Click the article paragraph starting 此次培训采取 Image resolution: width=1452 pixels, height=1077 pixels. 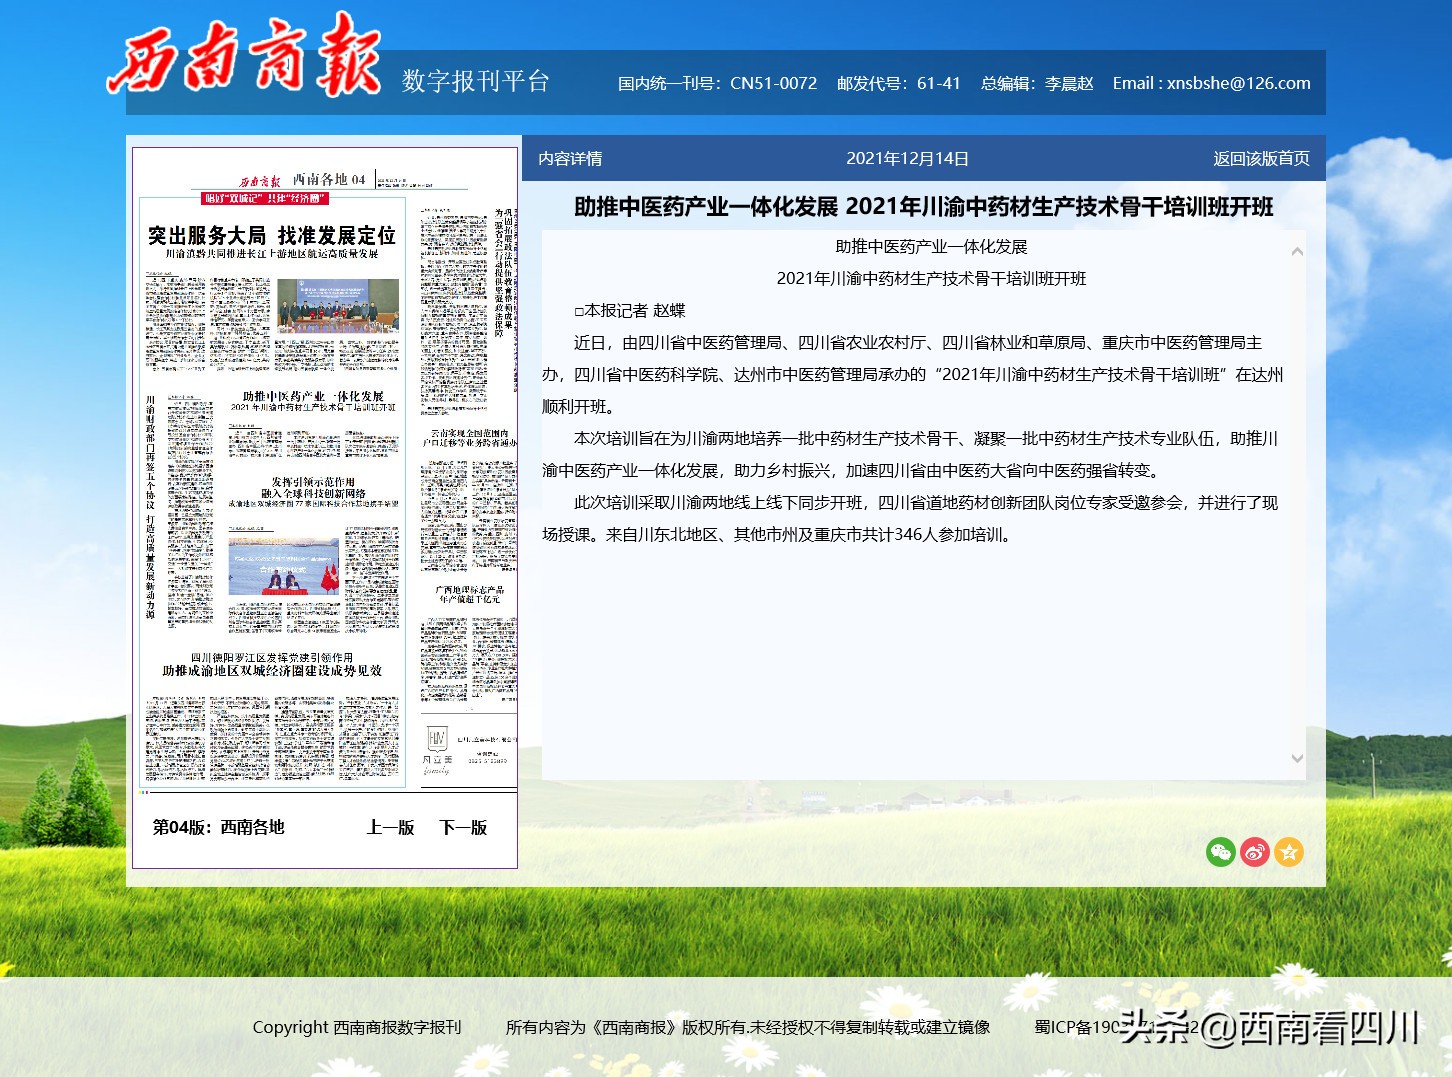(x=910, y=518)
